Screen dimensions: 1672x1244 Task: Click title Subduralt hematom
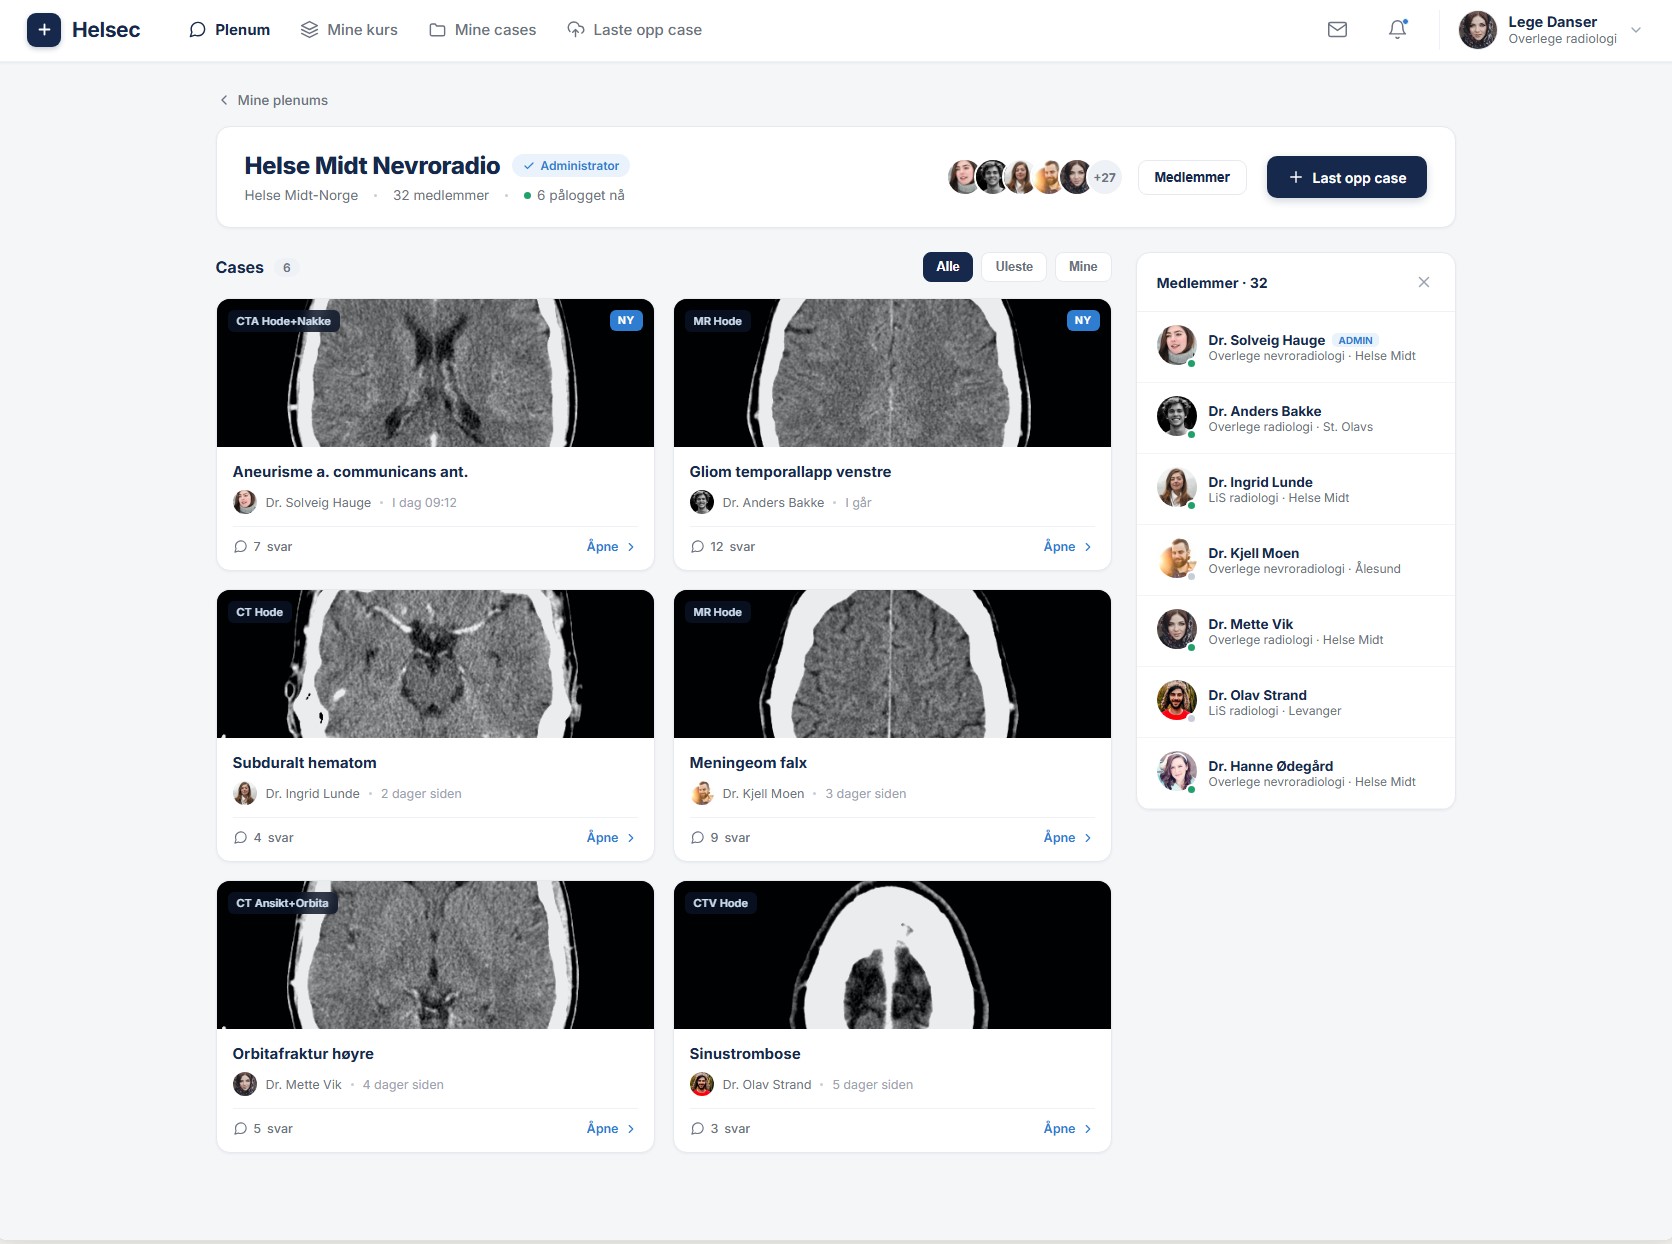(305, 763)
